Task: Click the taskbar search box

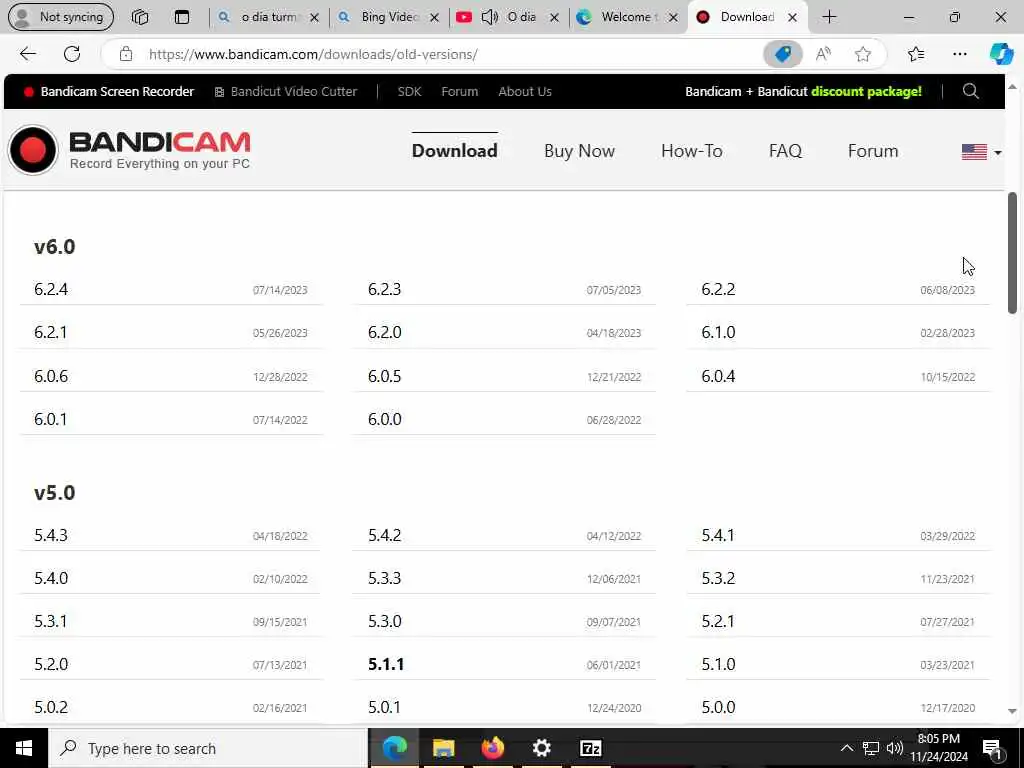Action: 208,748
